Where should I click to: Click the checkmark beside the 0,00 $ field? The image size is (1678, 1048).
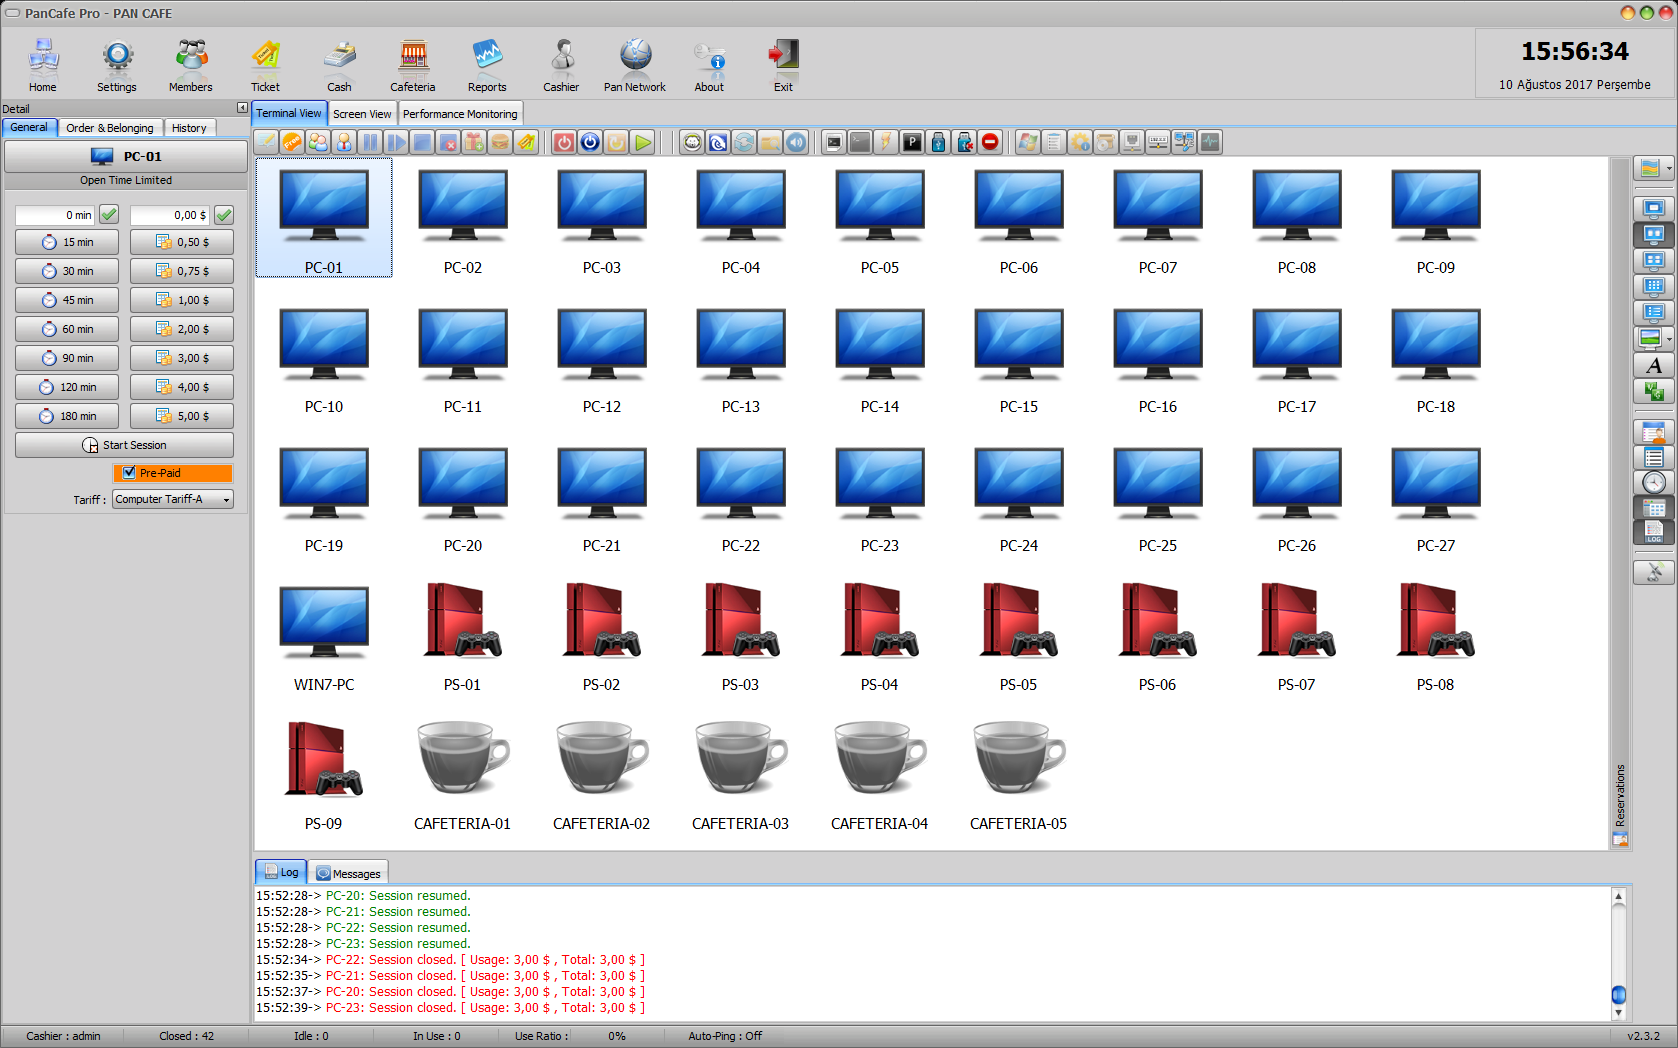pyautogui.click(x=222, y=214)
